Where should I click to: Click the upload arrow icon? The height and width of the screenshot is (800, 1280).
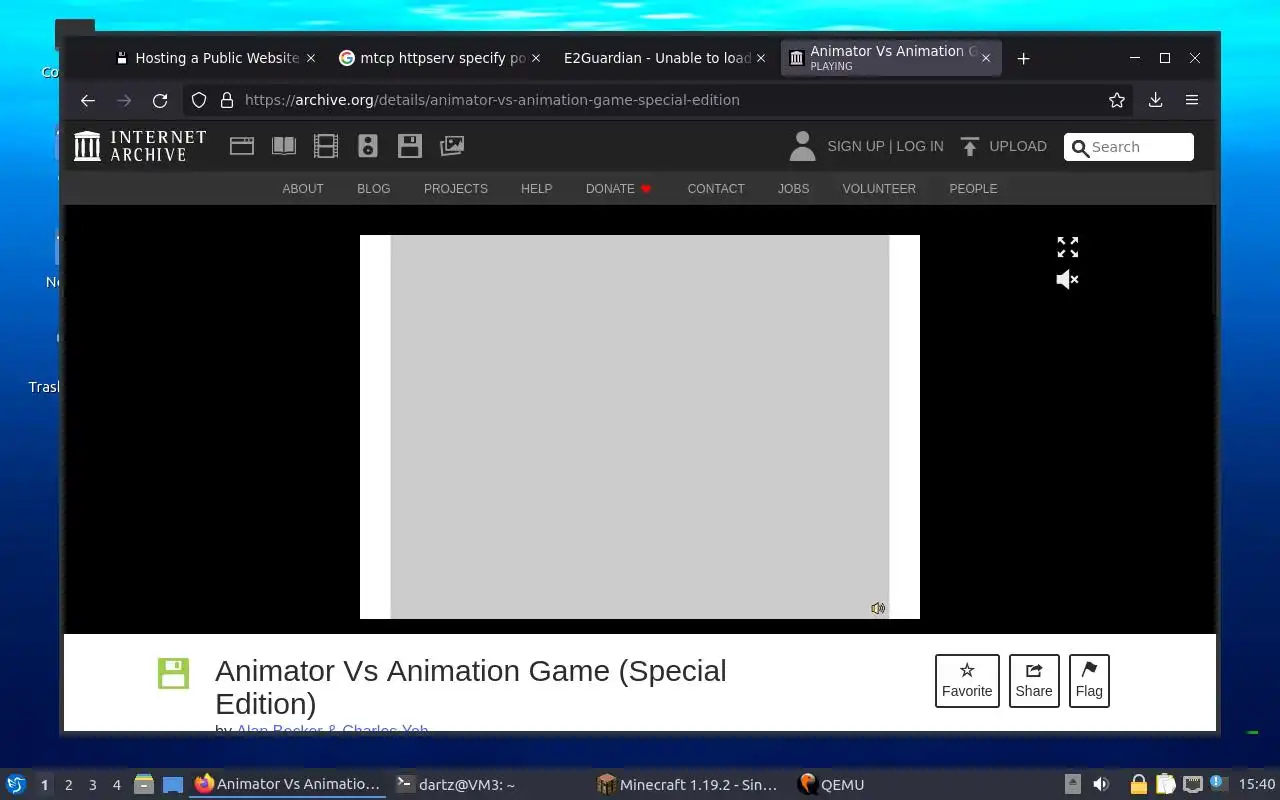coord(969,147)
